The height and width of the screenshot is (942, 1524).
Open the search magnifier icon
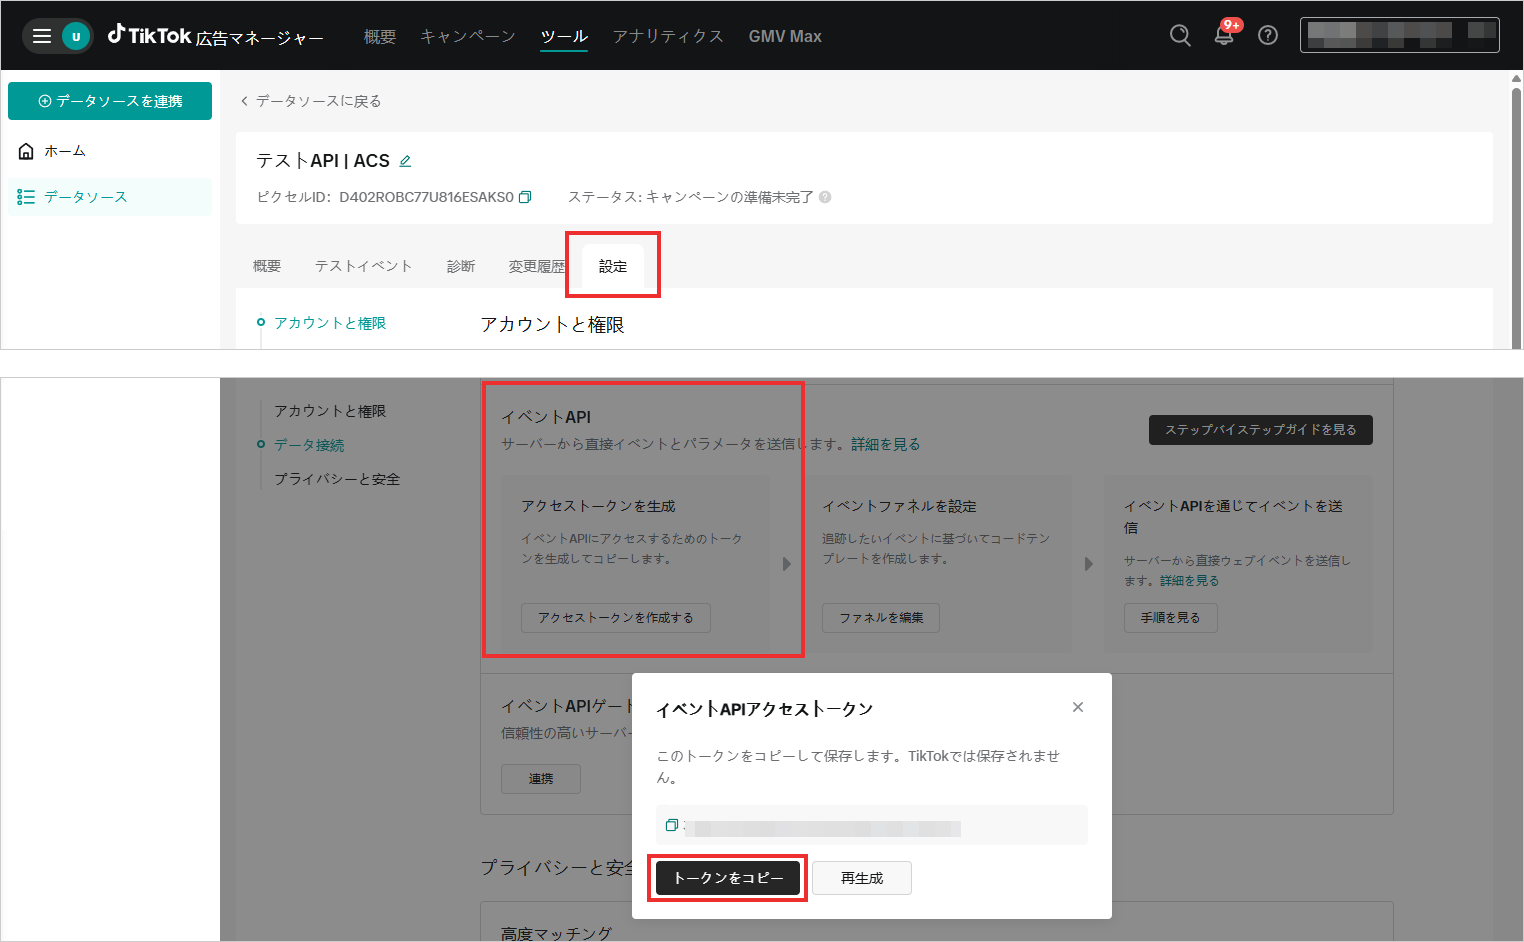[1179, 35]
